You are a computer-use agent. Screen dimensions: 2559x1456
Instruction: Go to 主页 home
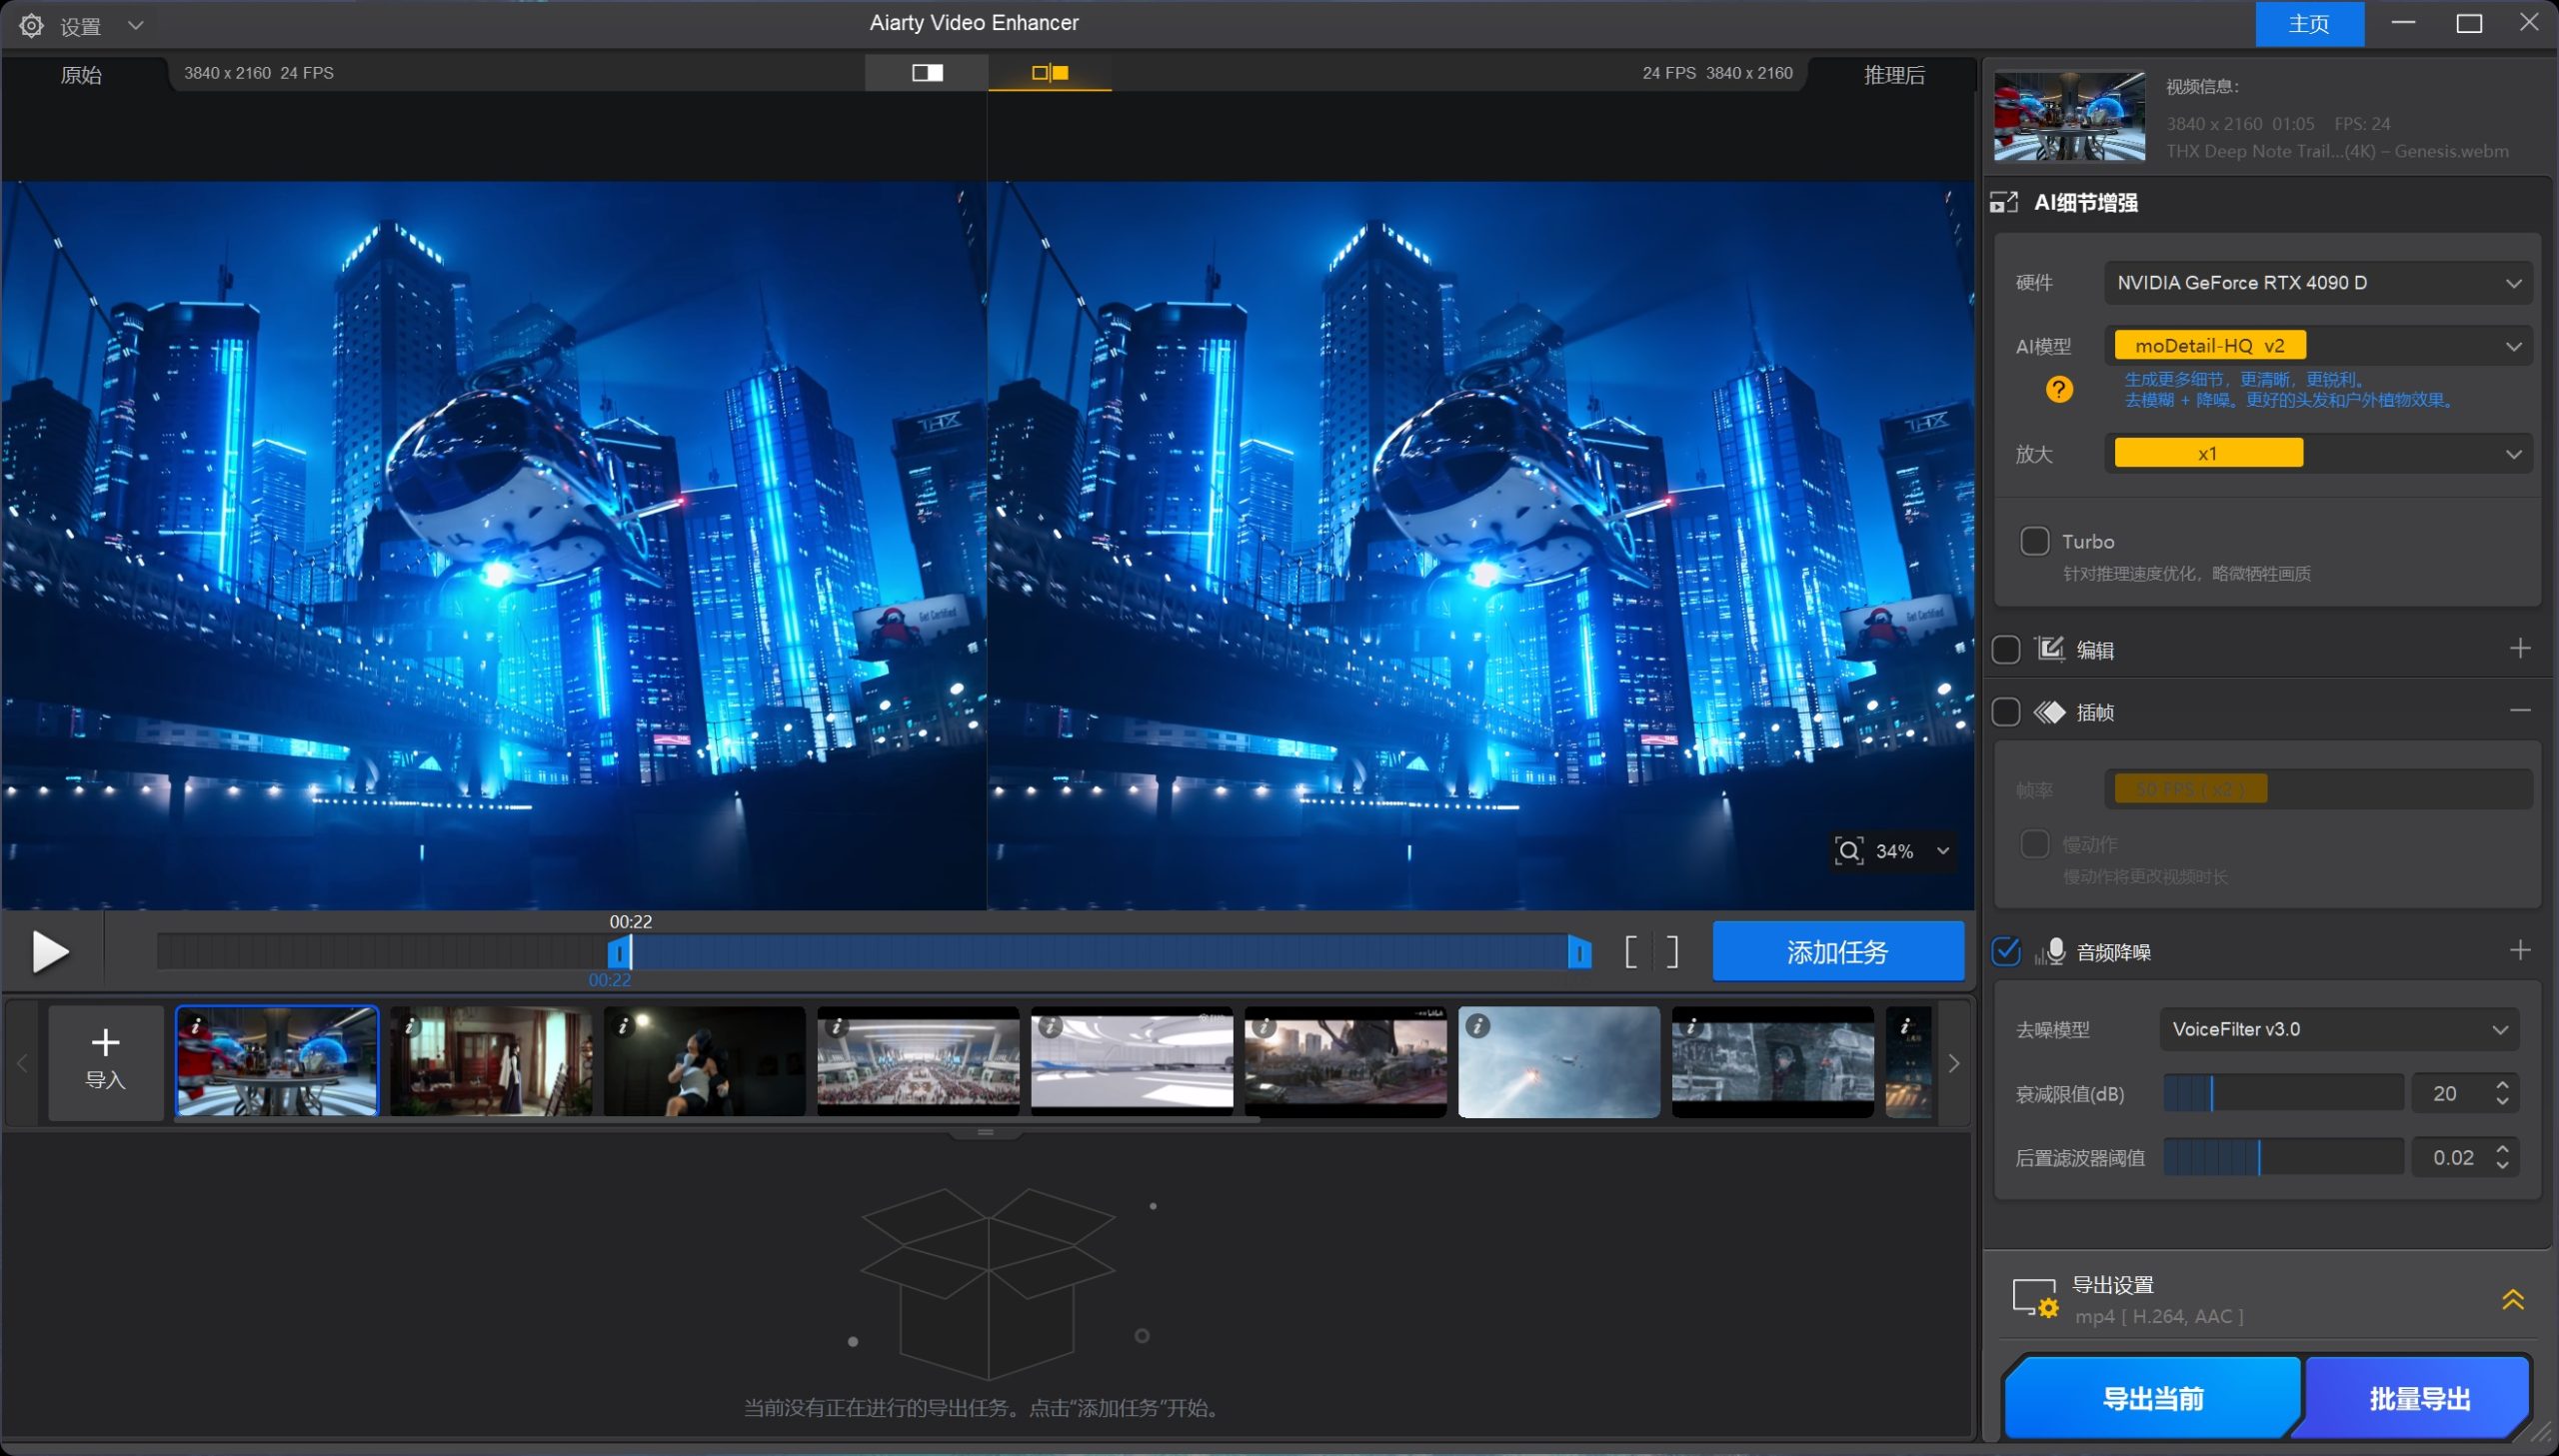click(x=2308, y=24)
